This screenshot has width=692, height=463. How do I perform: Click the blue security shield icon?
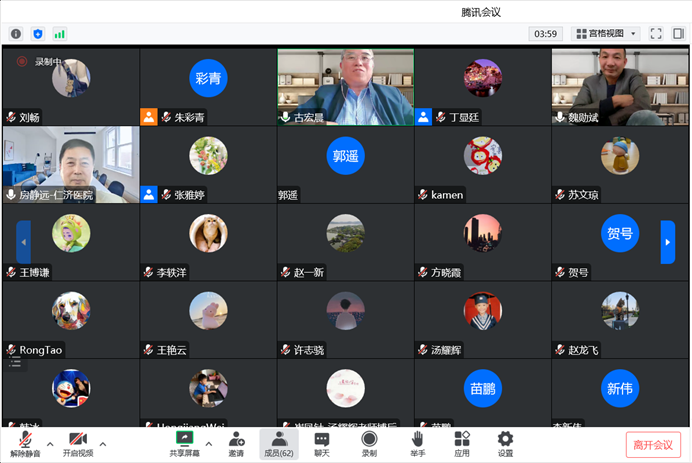tap(38, 33)
